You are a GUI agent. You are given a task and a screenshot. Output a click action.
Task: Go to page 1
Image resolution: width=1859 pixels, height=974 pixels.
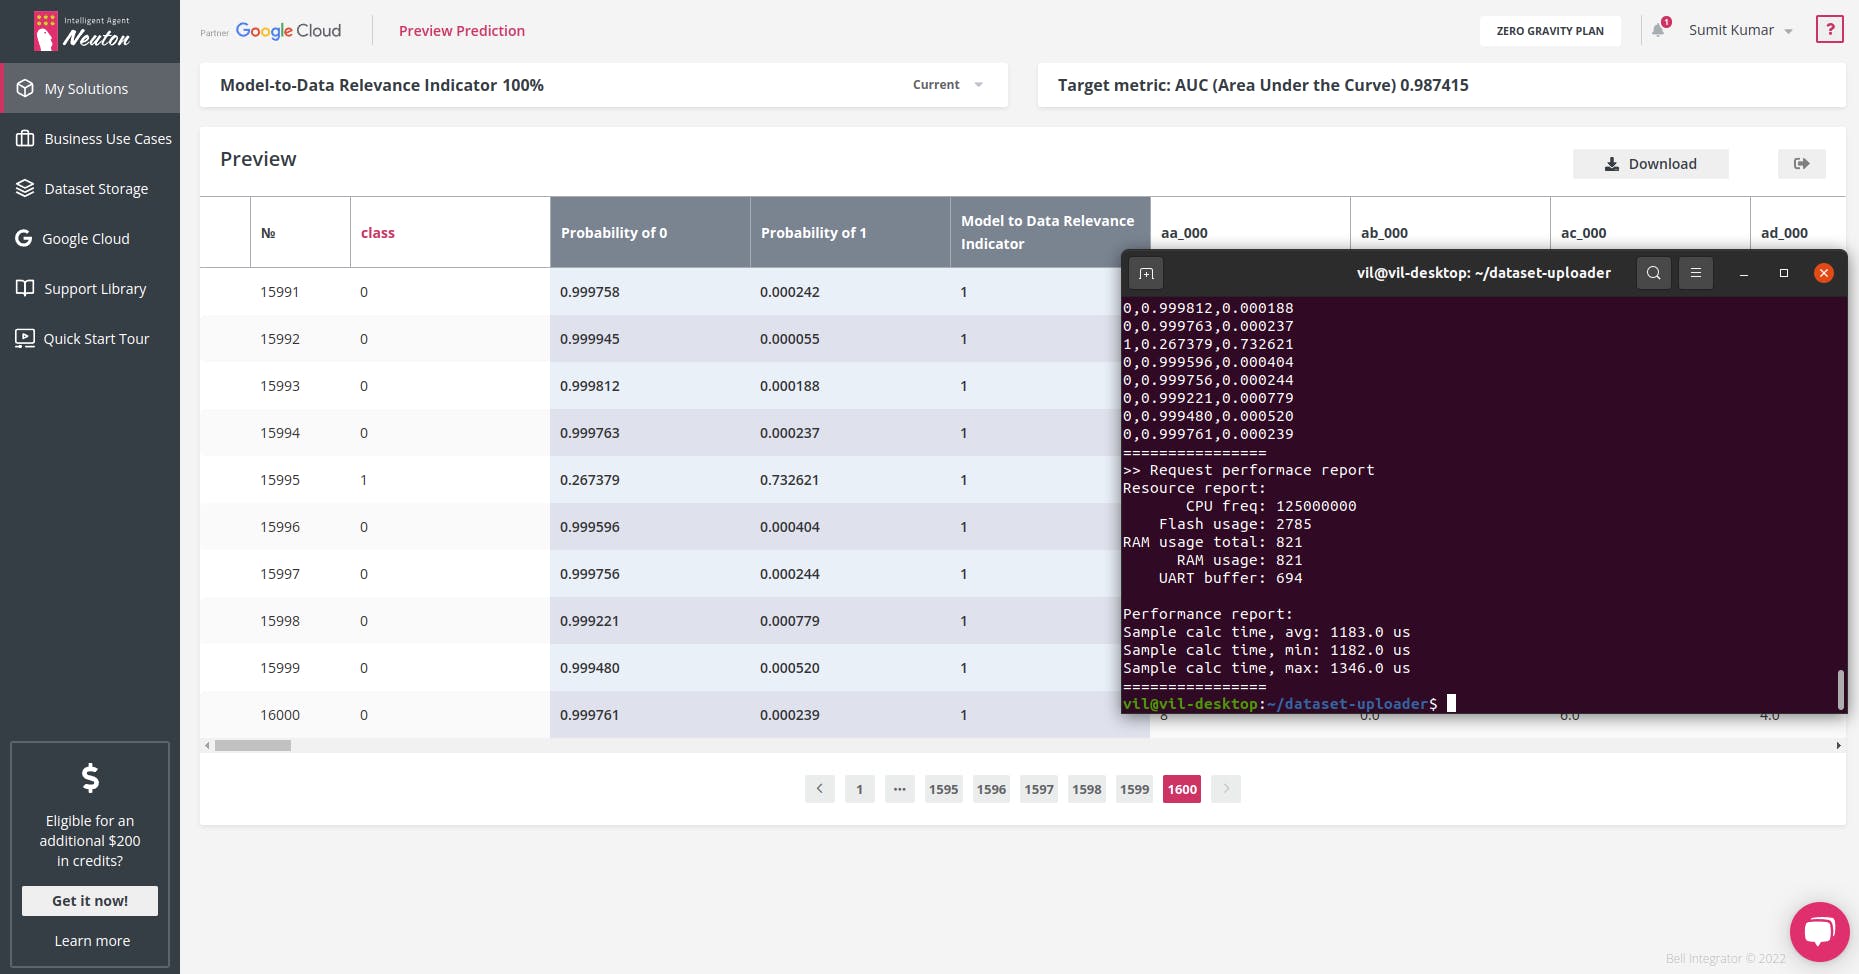(859, 789)
